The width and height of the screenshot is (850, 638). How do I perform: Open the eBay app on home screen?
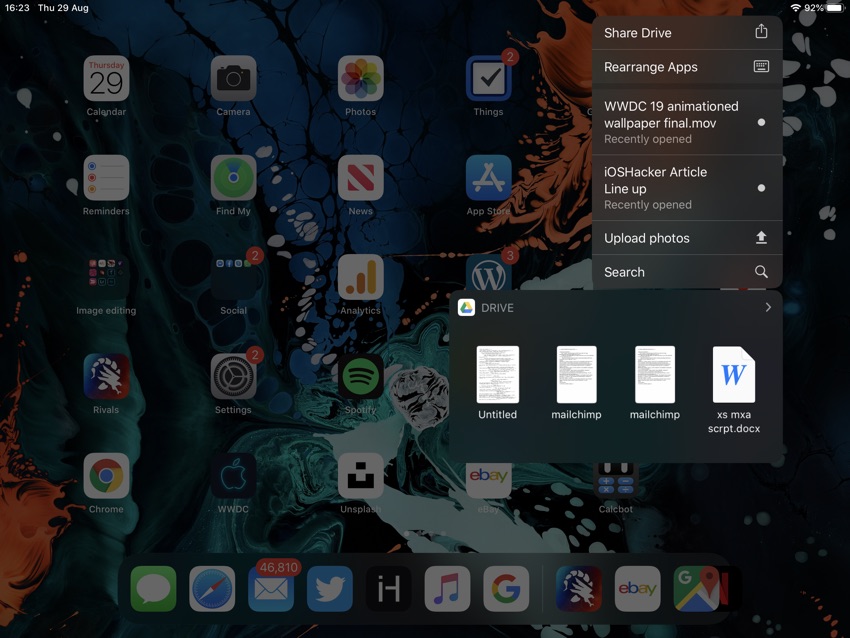coord(488,480)
